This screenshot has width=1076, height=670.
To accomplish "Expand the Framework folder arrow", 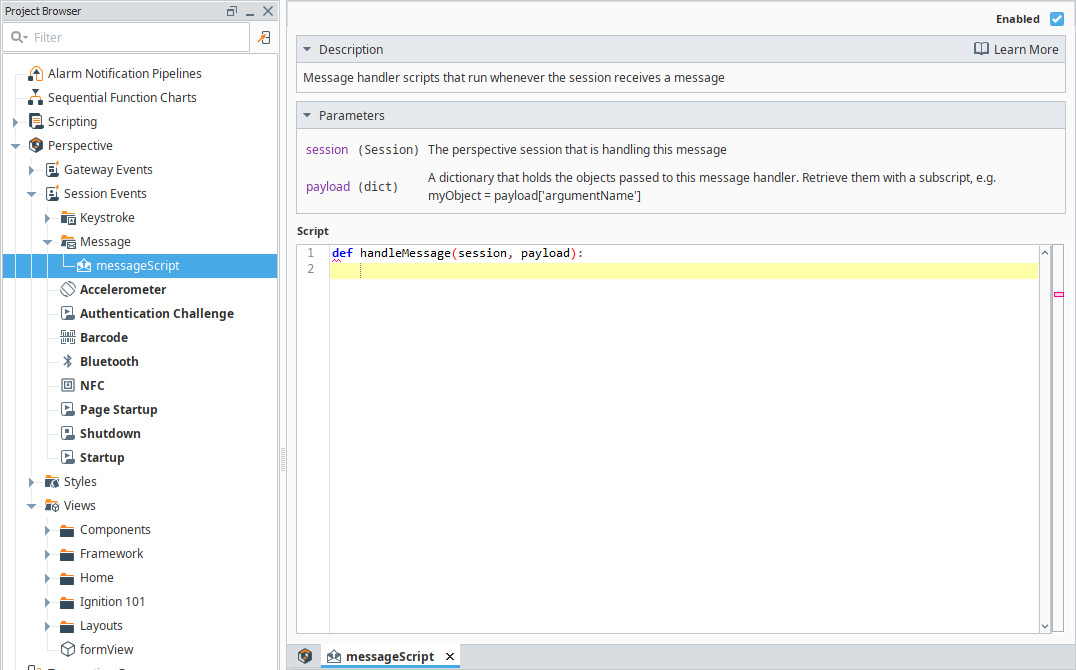I will point(47,555).
